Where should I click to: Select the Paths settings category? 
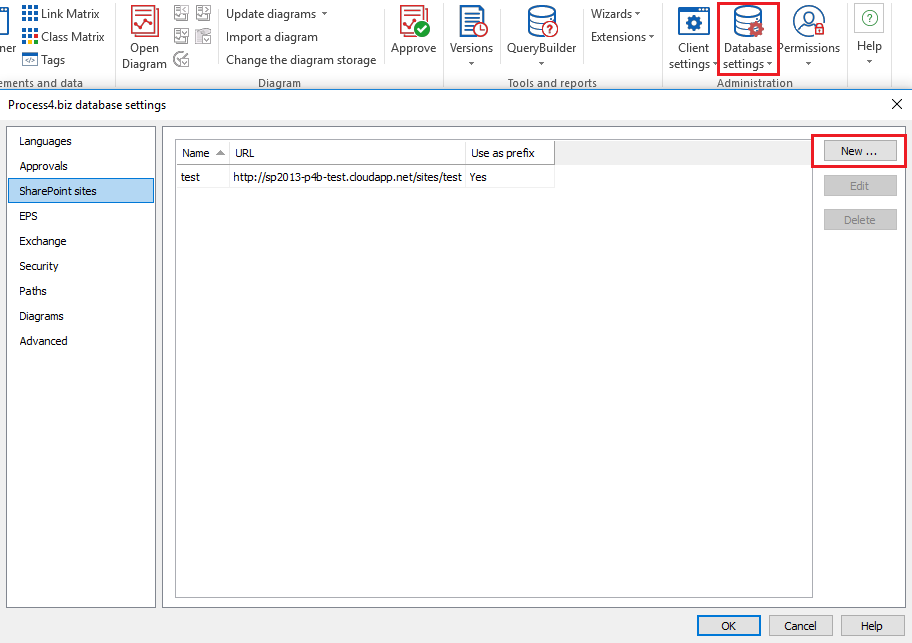tap(81, 291)
